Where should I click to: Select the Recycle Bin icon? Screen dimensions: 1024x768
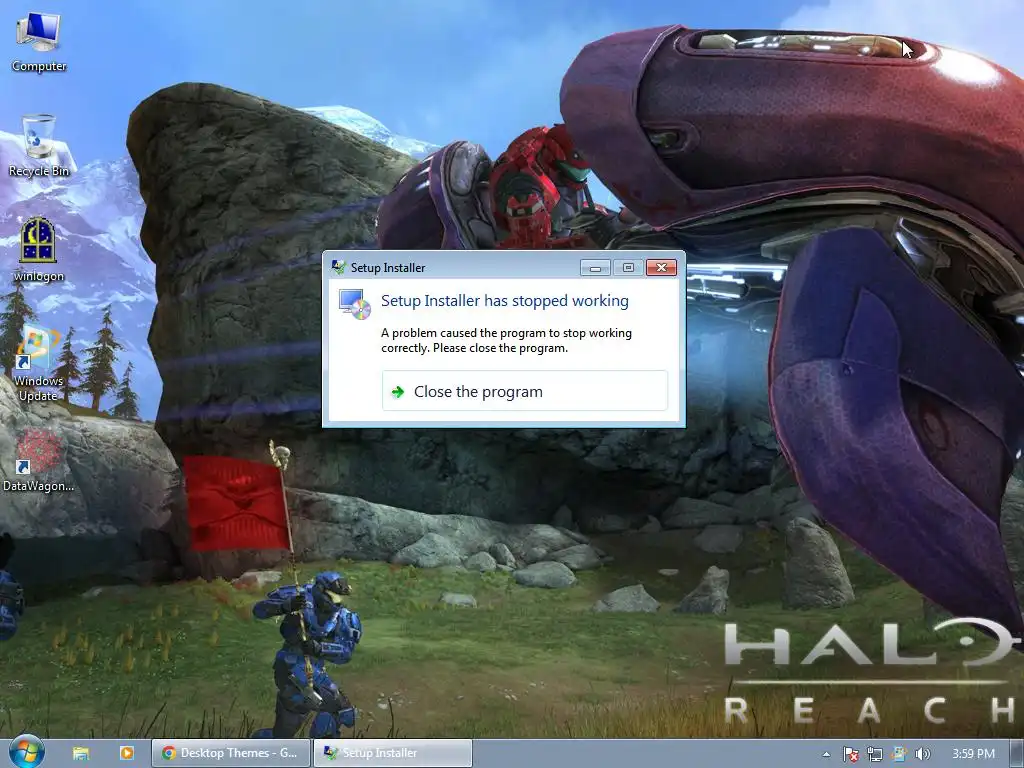coord(39,146)
